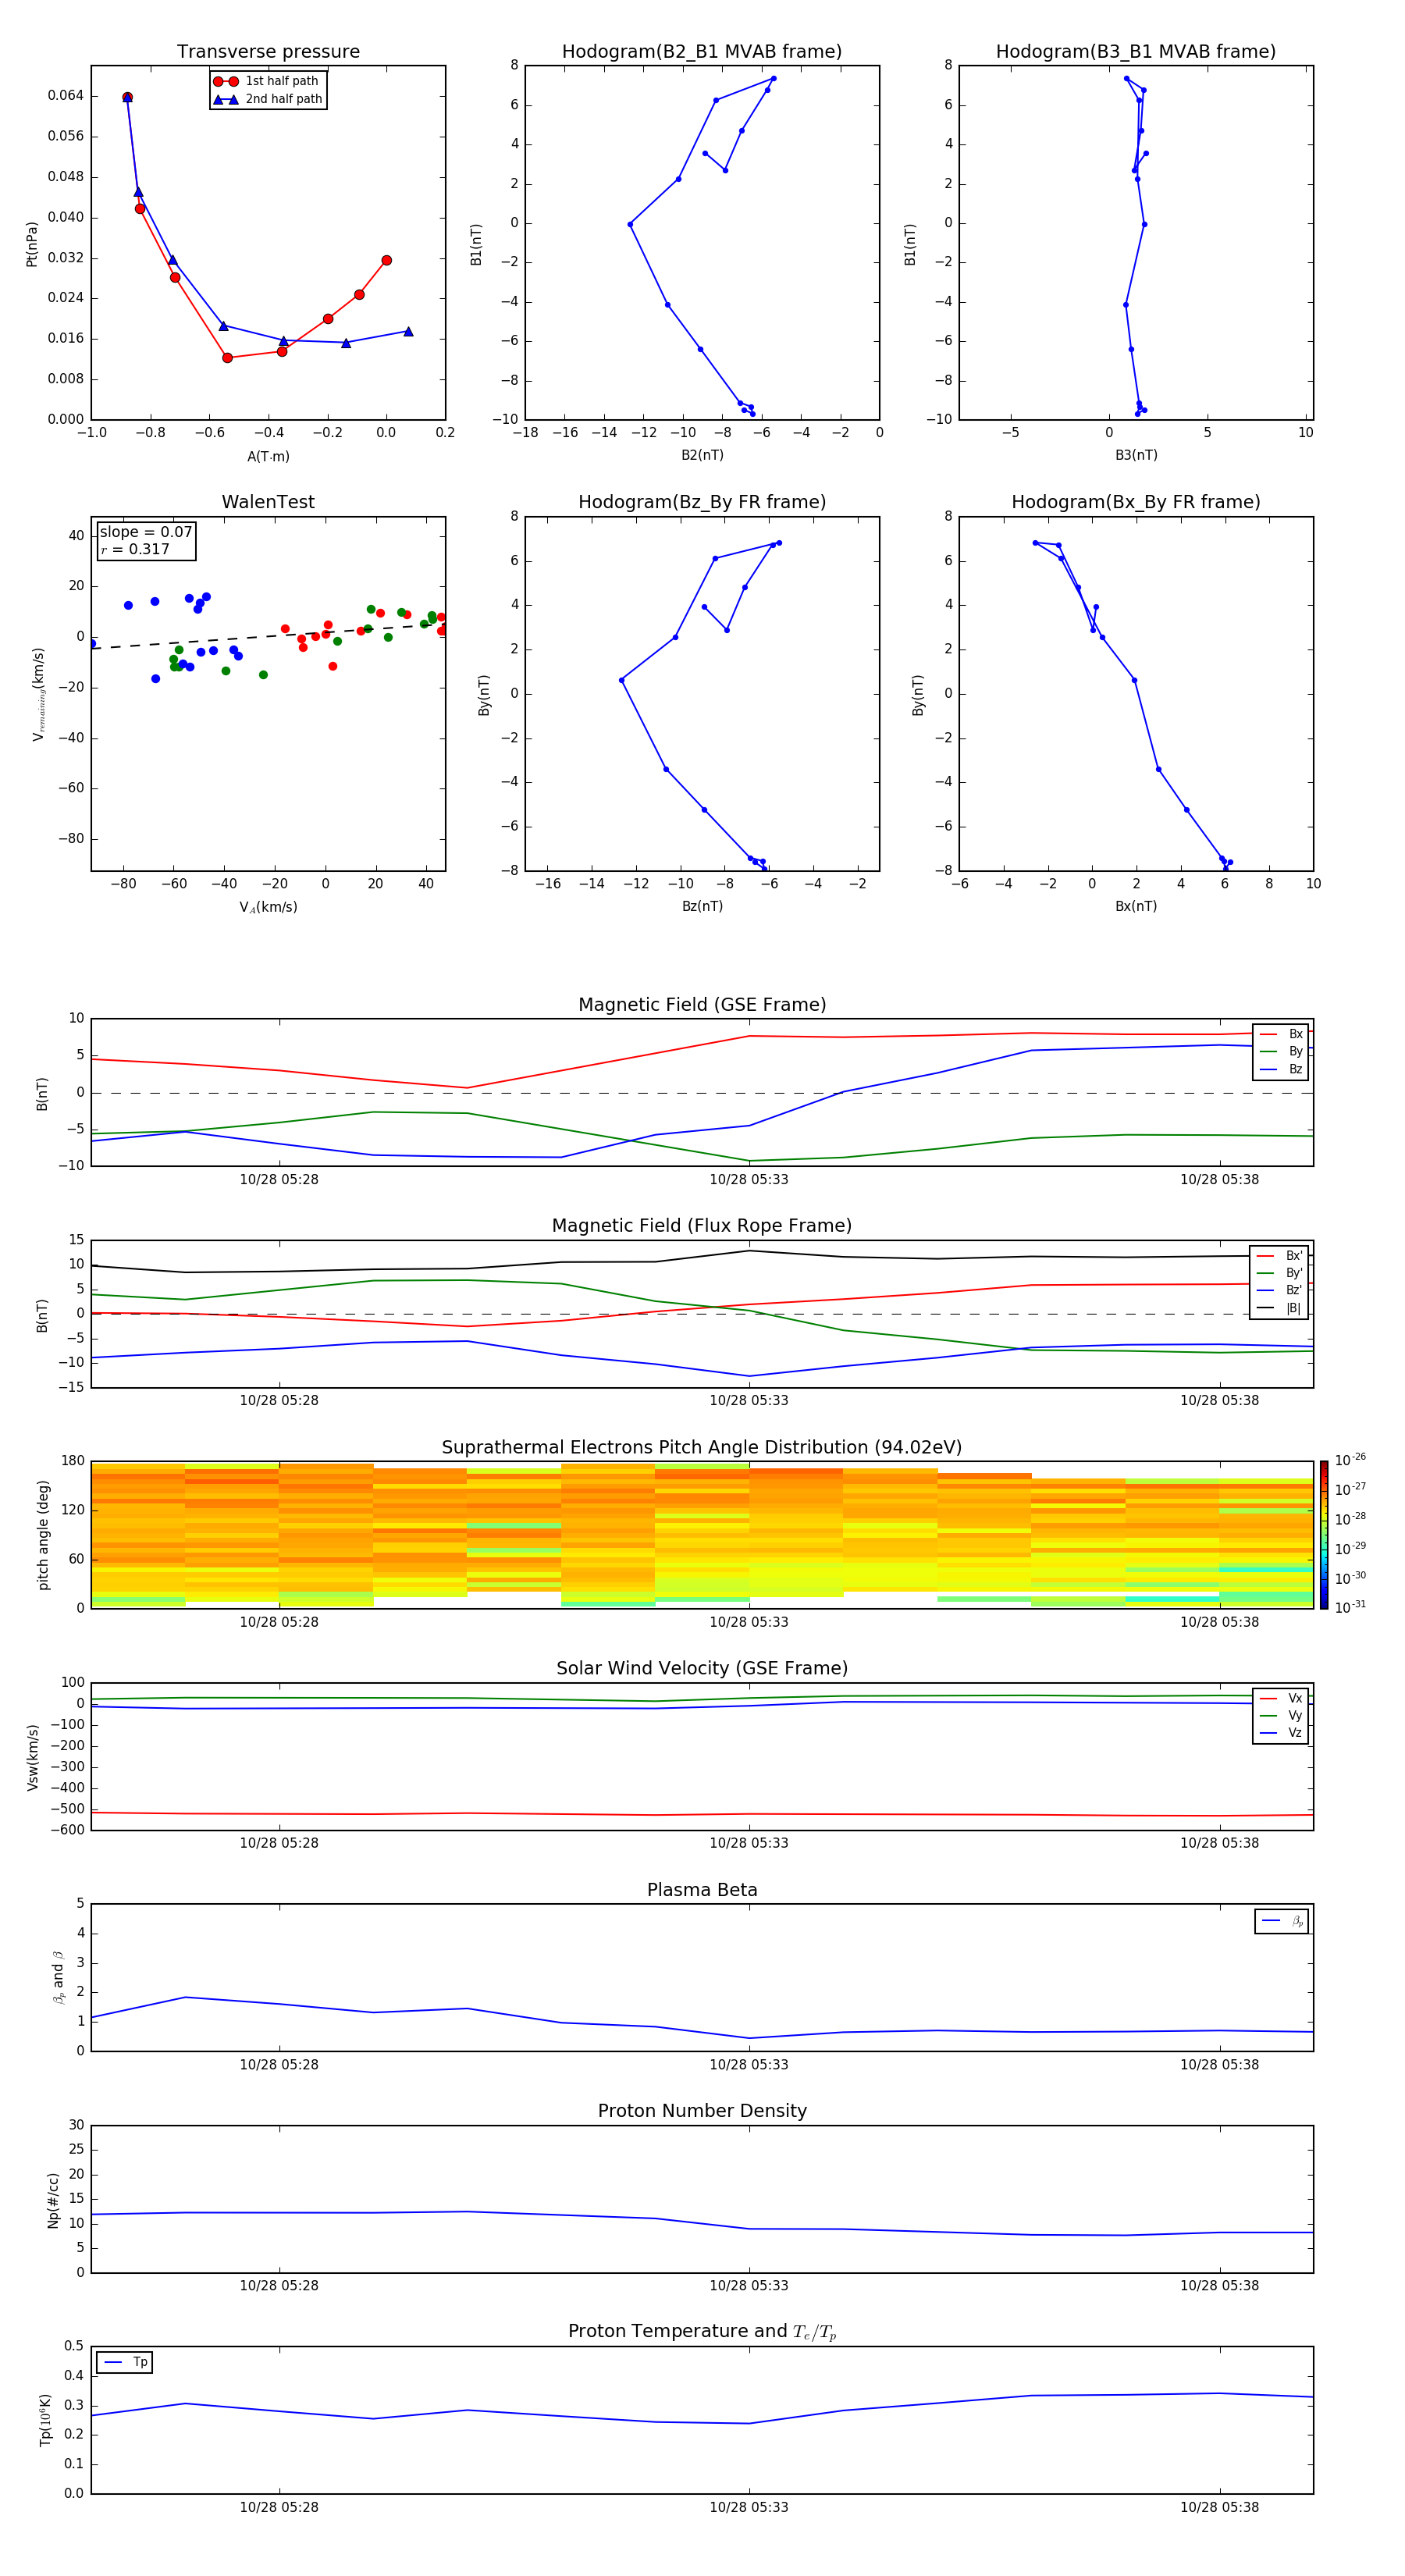The height and width of the screenshot is (2576, 1405).
Task: Click the "slope = 0.07" annotation
Action: (146, 532)
